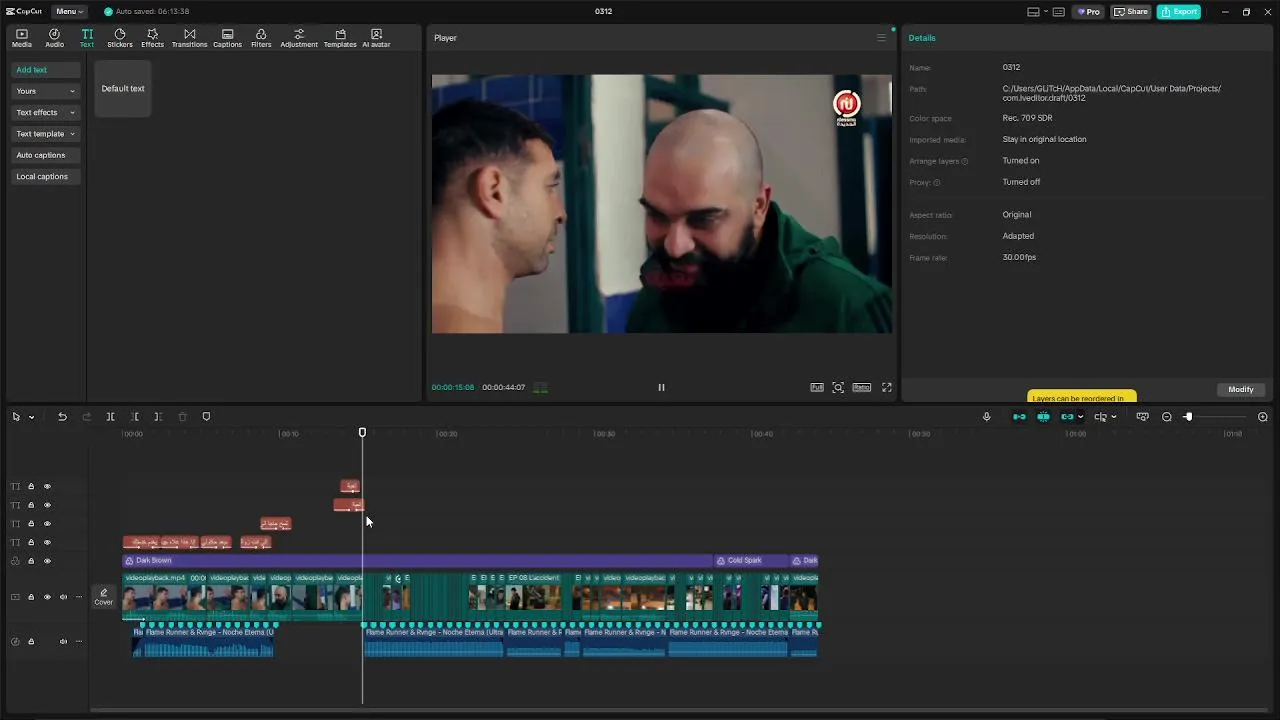The image size is (1280, 720).
Task: Pause the video playback
Action: click(x=661, y=387)
